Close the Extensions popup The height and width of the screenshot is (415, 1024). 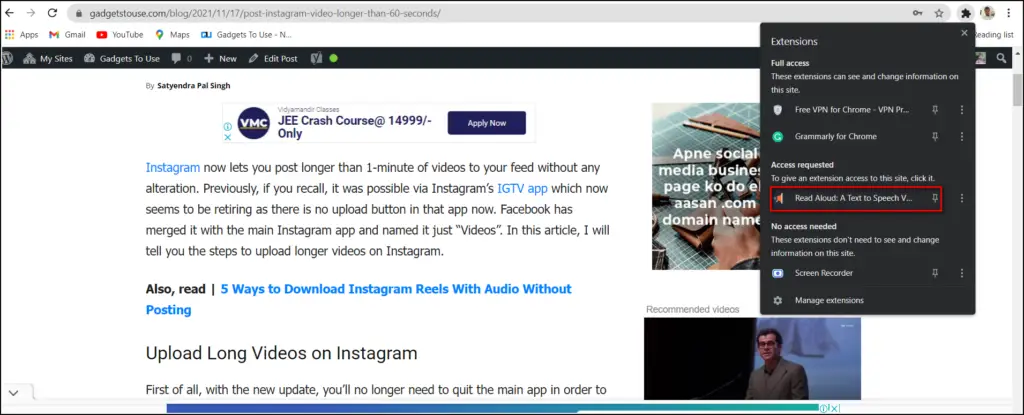pyautogui.click(x=964, y=33)
